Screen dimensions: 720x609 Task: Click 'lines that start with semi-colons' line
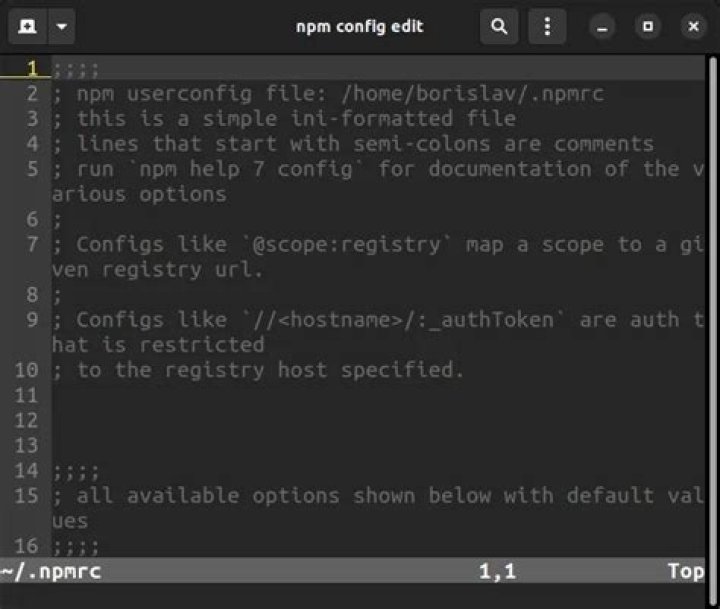[x=353, y=144]
